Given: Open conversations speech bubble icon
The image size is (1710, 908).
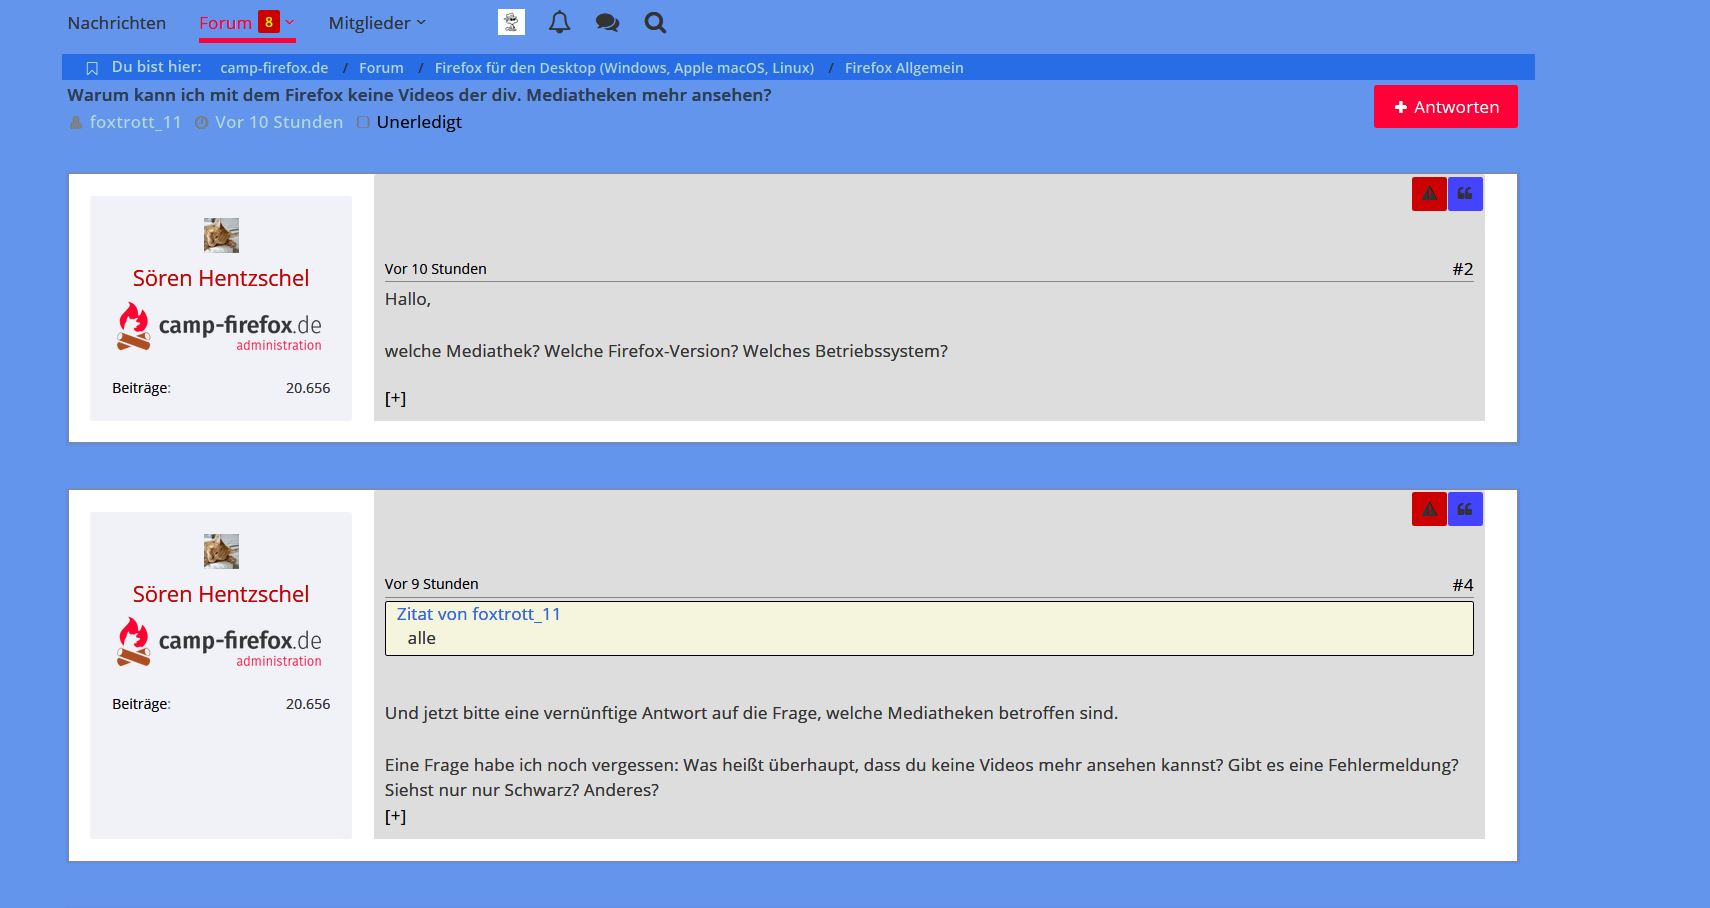Looking at the screenshot, I should (x=607, y=22).
